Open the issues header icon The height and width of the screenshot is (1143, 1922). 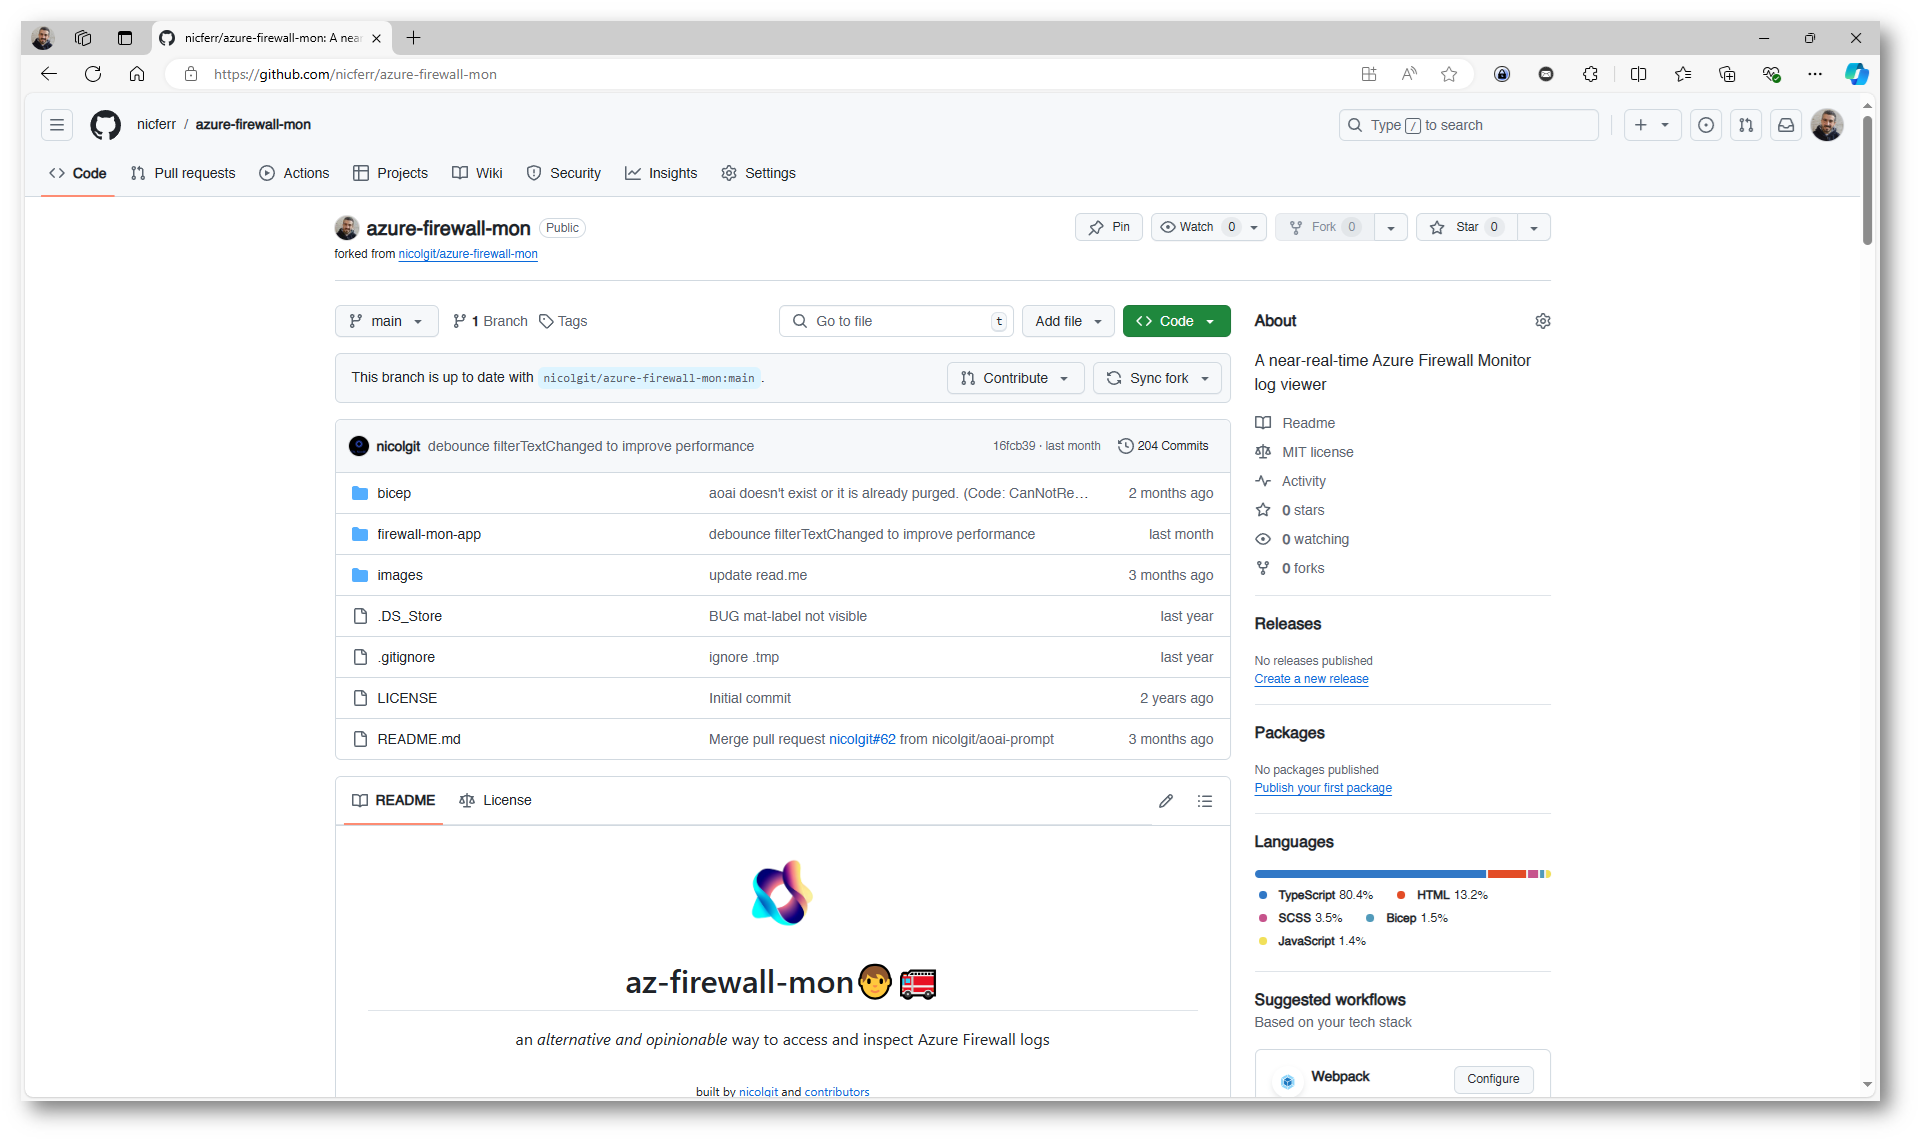(1705, 125)
